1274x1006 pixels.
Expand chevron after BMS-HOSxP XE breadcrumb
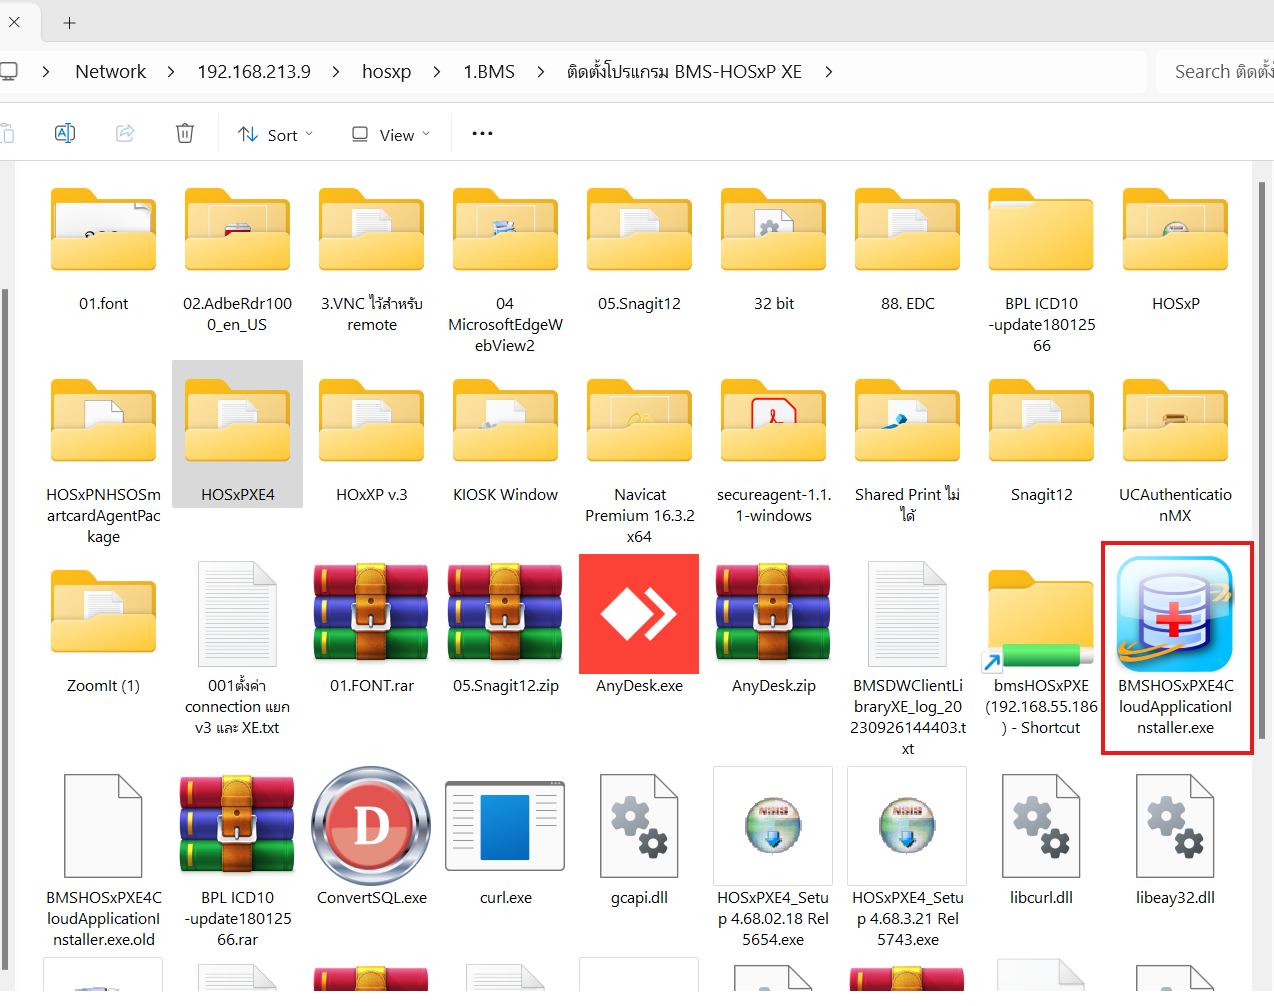pos(829,72)
